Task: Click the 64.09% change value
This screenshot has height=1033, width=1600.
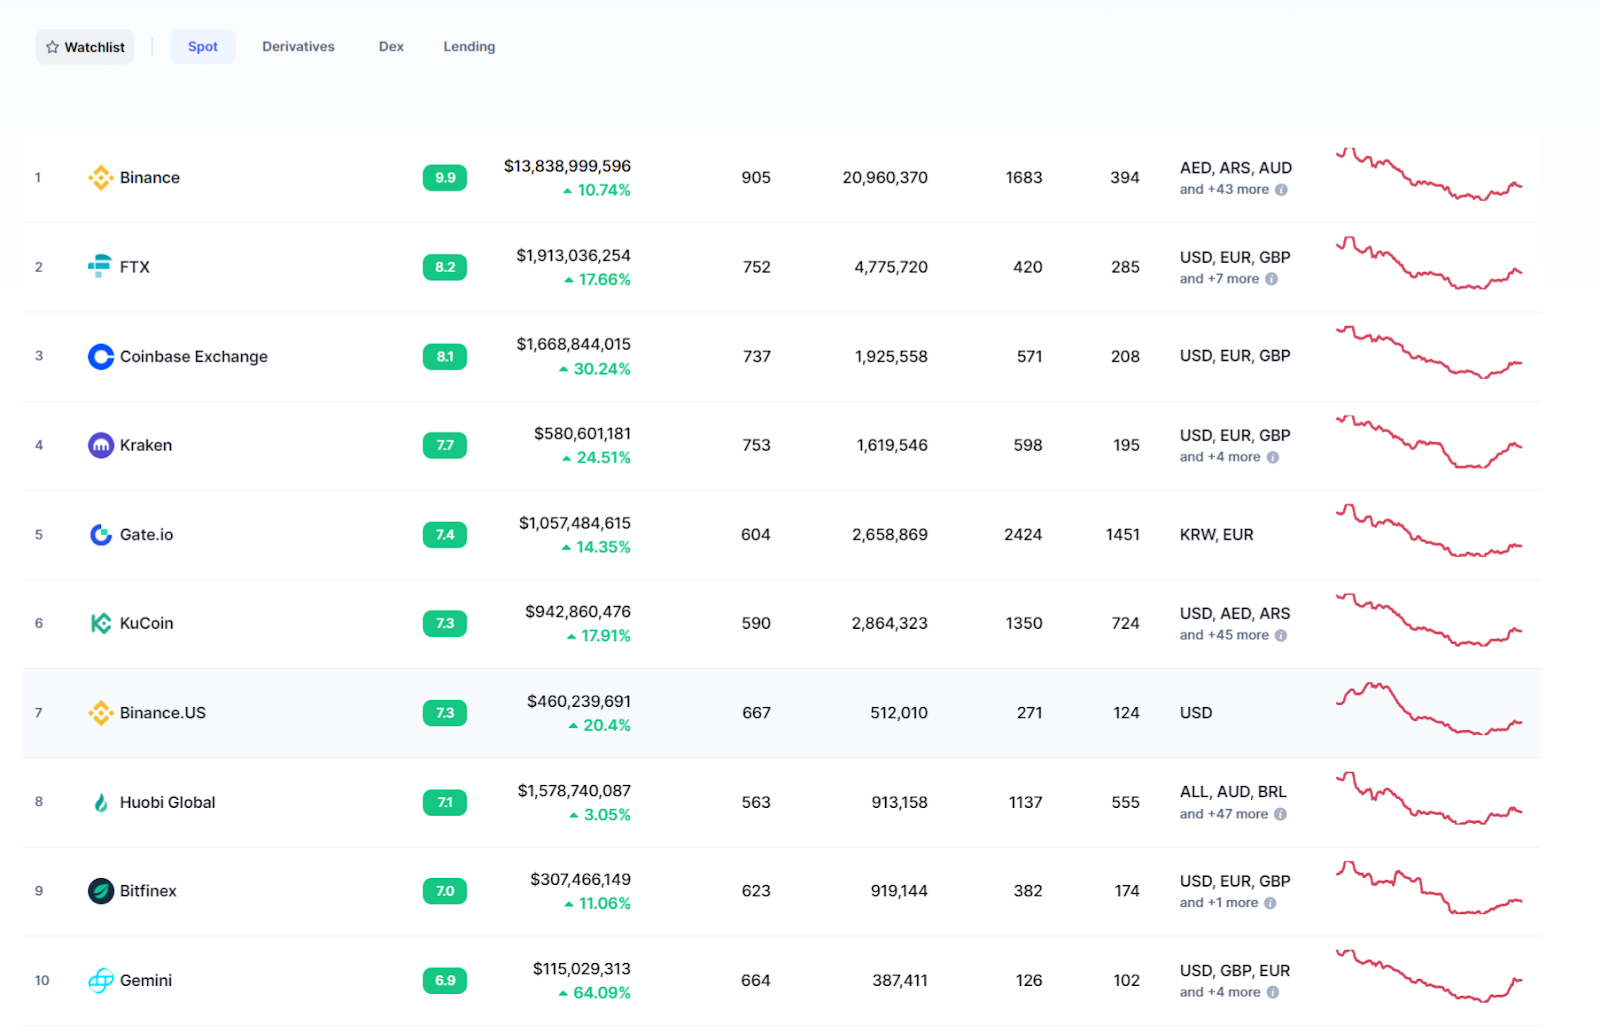Action: (x=602, y=993)
